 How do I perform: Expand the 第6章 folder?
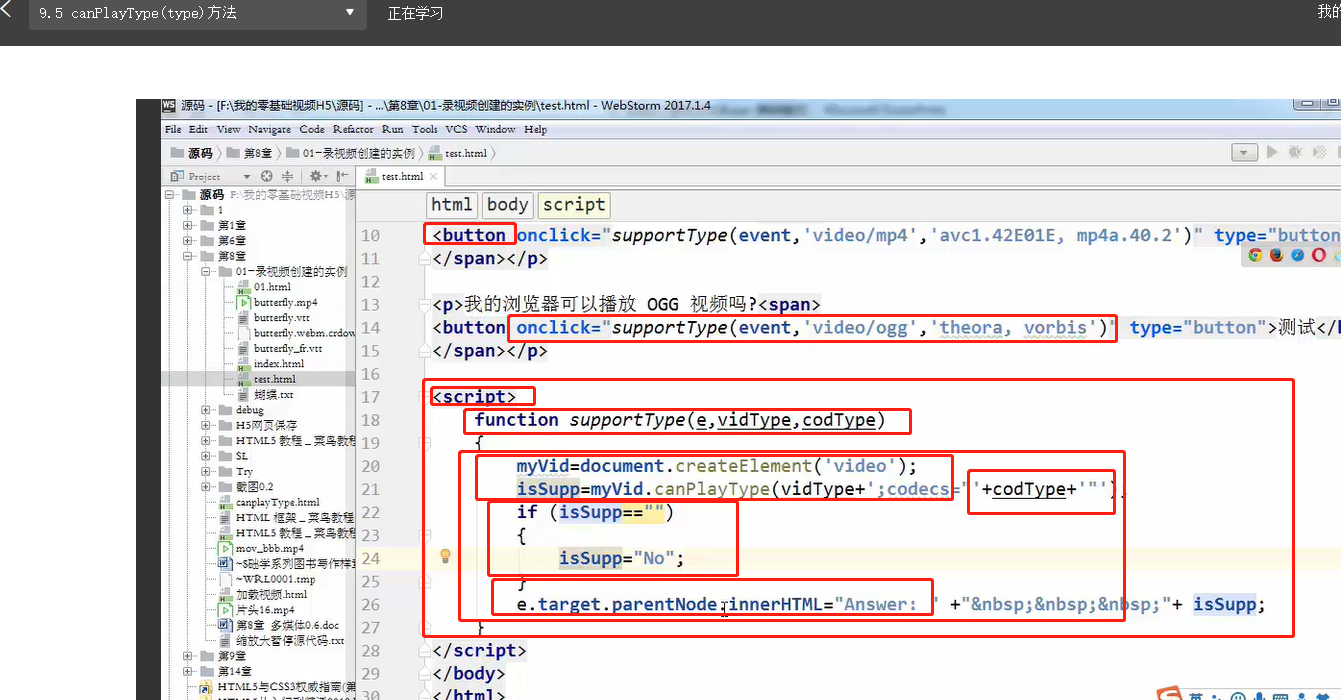(x=188, y=241)
